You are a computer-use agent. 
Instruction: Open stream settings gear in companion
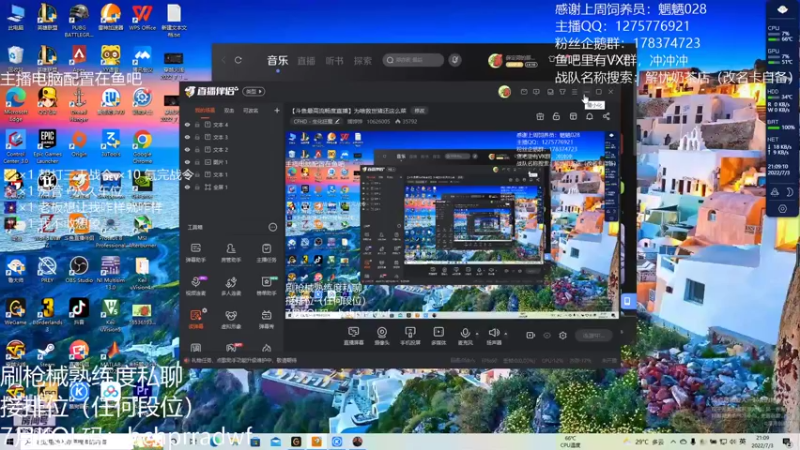(x=563, y=335)
